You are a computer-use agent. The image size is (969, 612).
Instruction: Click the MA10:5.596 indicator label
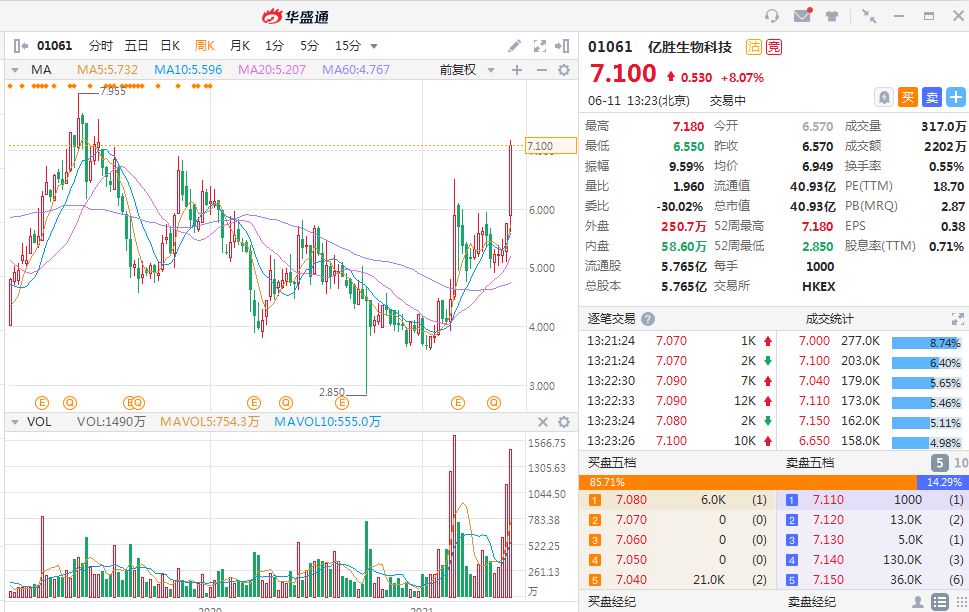tap(188, 70)
